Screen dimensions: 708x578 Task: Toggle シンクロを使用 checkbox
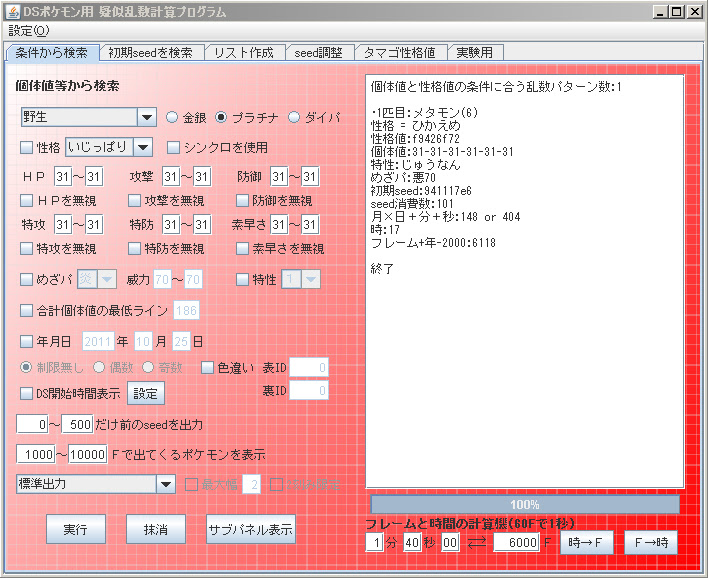click(x=173, y=147)
